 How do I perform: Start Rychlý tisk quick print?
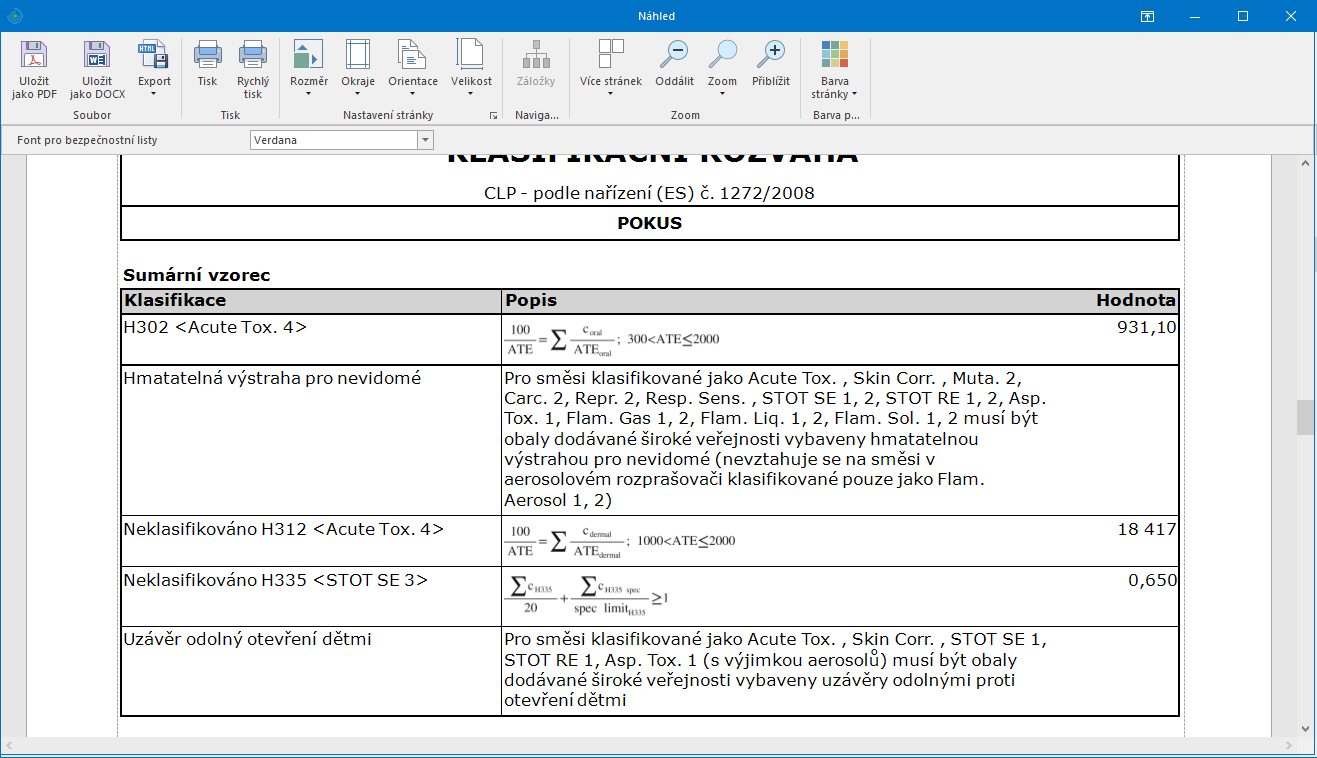(253, 70)
